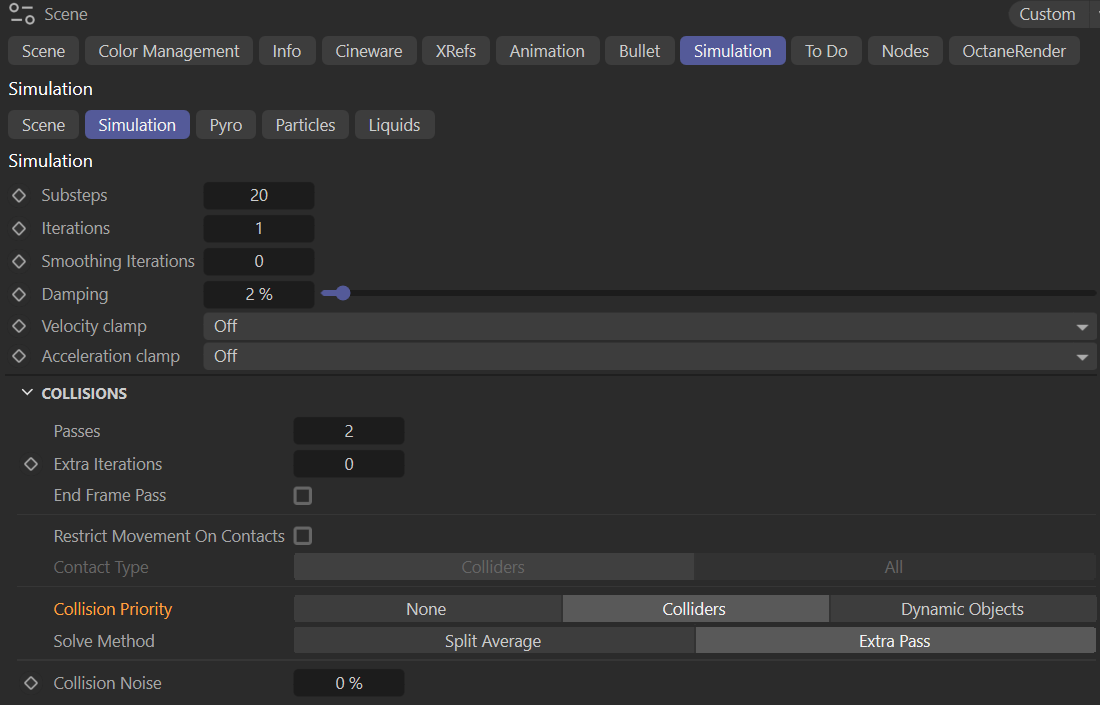Image resolution: width=1100 pixels, height=705 pixels.
Task: Collapse the Collisions section
Action: point(27,394)
